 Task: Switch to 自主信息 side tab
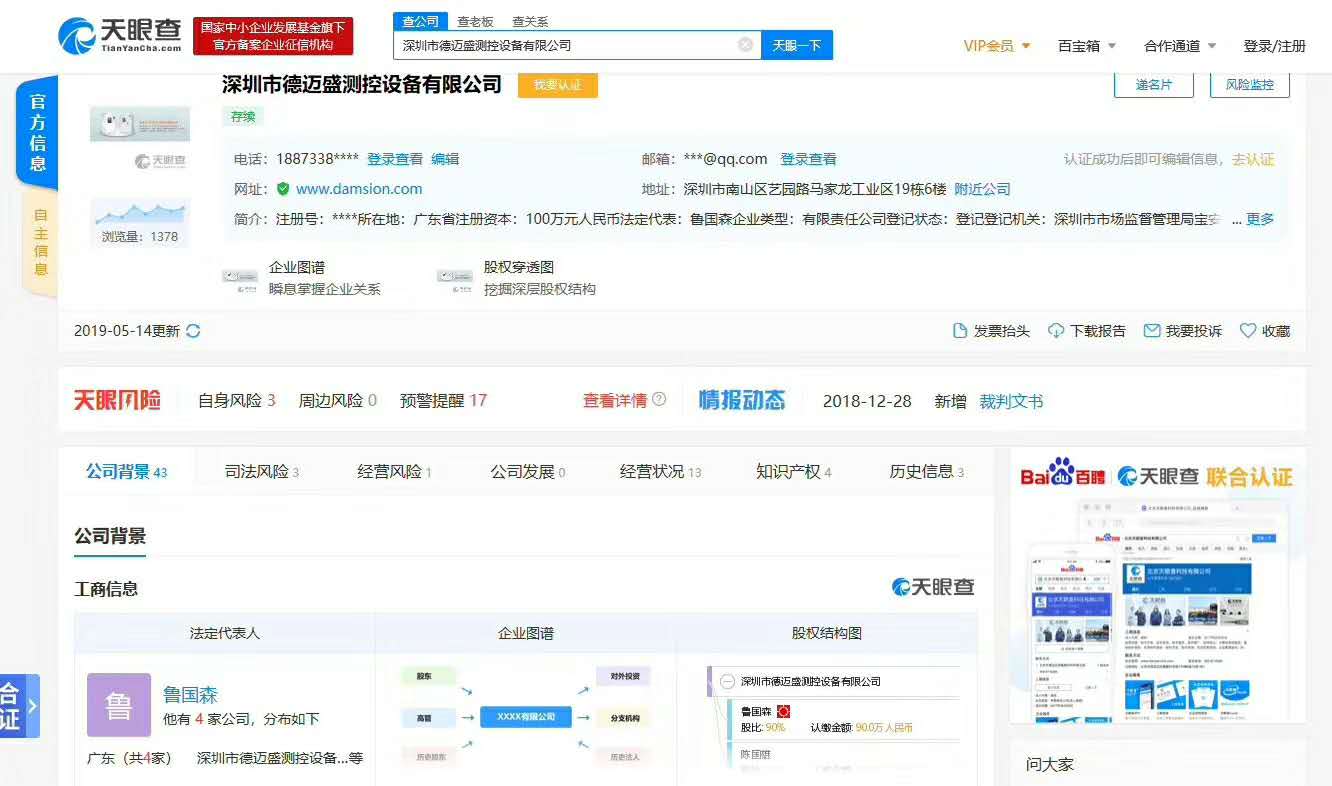[x=40, y=242]
